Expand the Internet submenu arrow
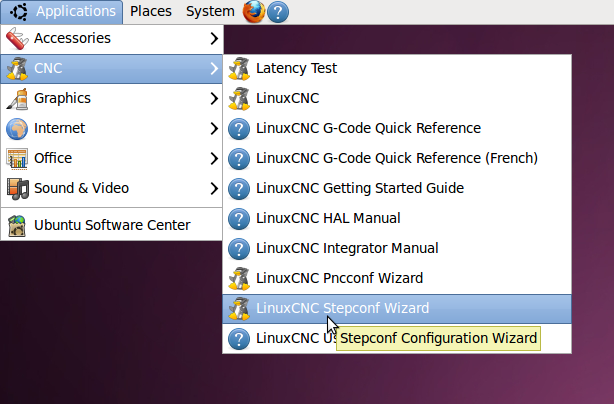Image resolution: width=614 pixels, height=404 pixels. point(214,128)
